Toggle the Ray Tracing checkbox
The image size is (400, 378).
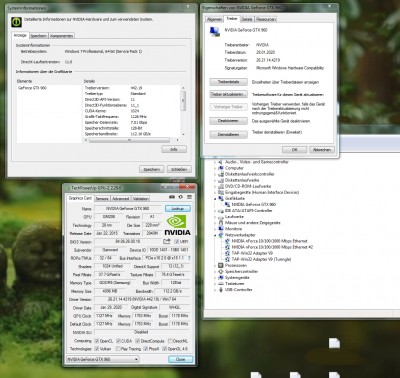pyautogui.click(x=118, y=349)
